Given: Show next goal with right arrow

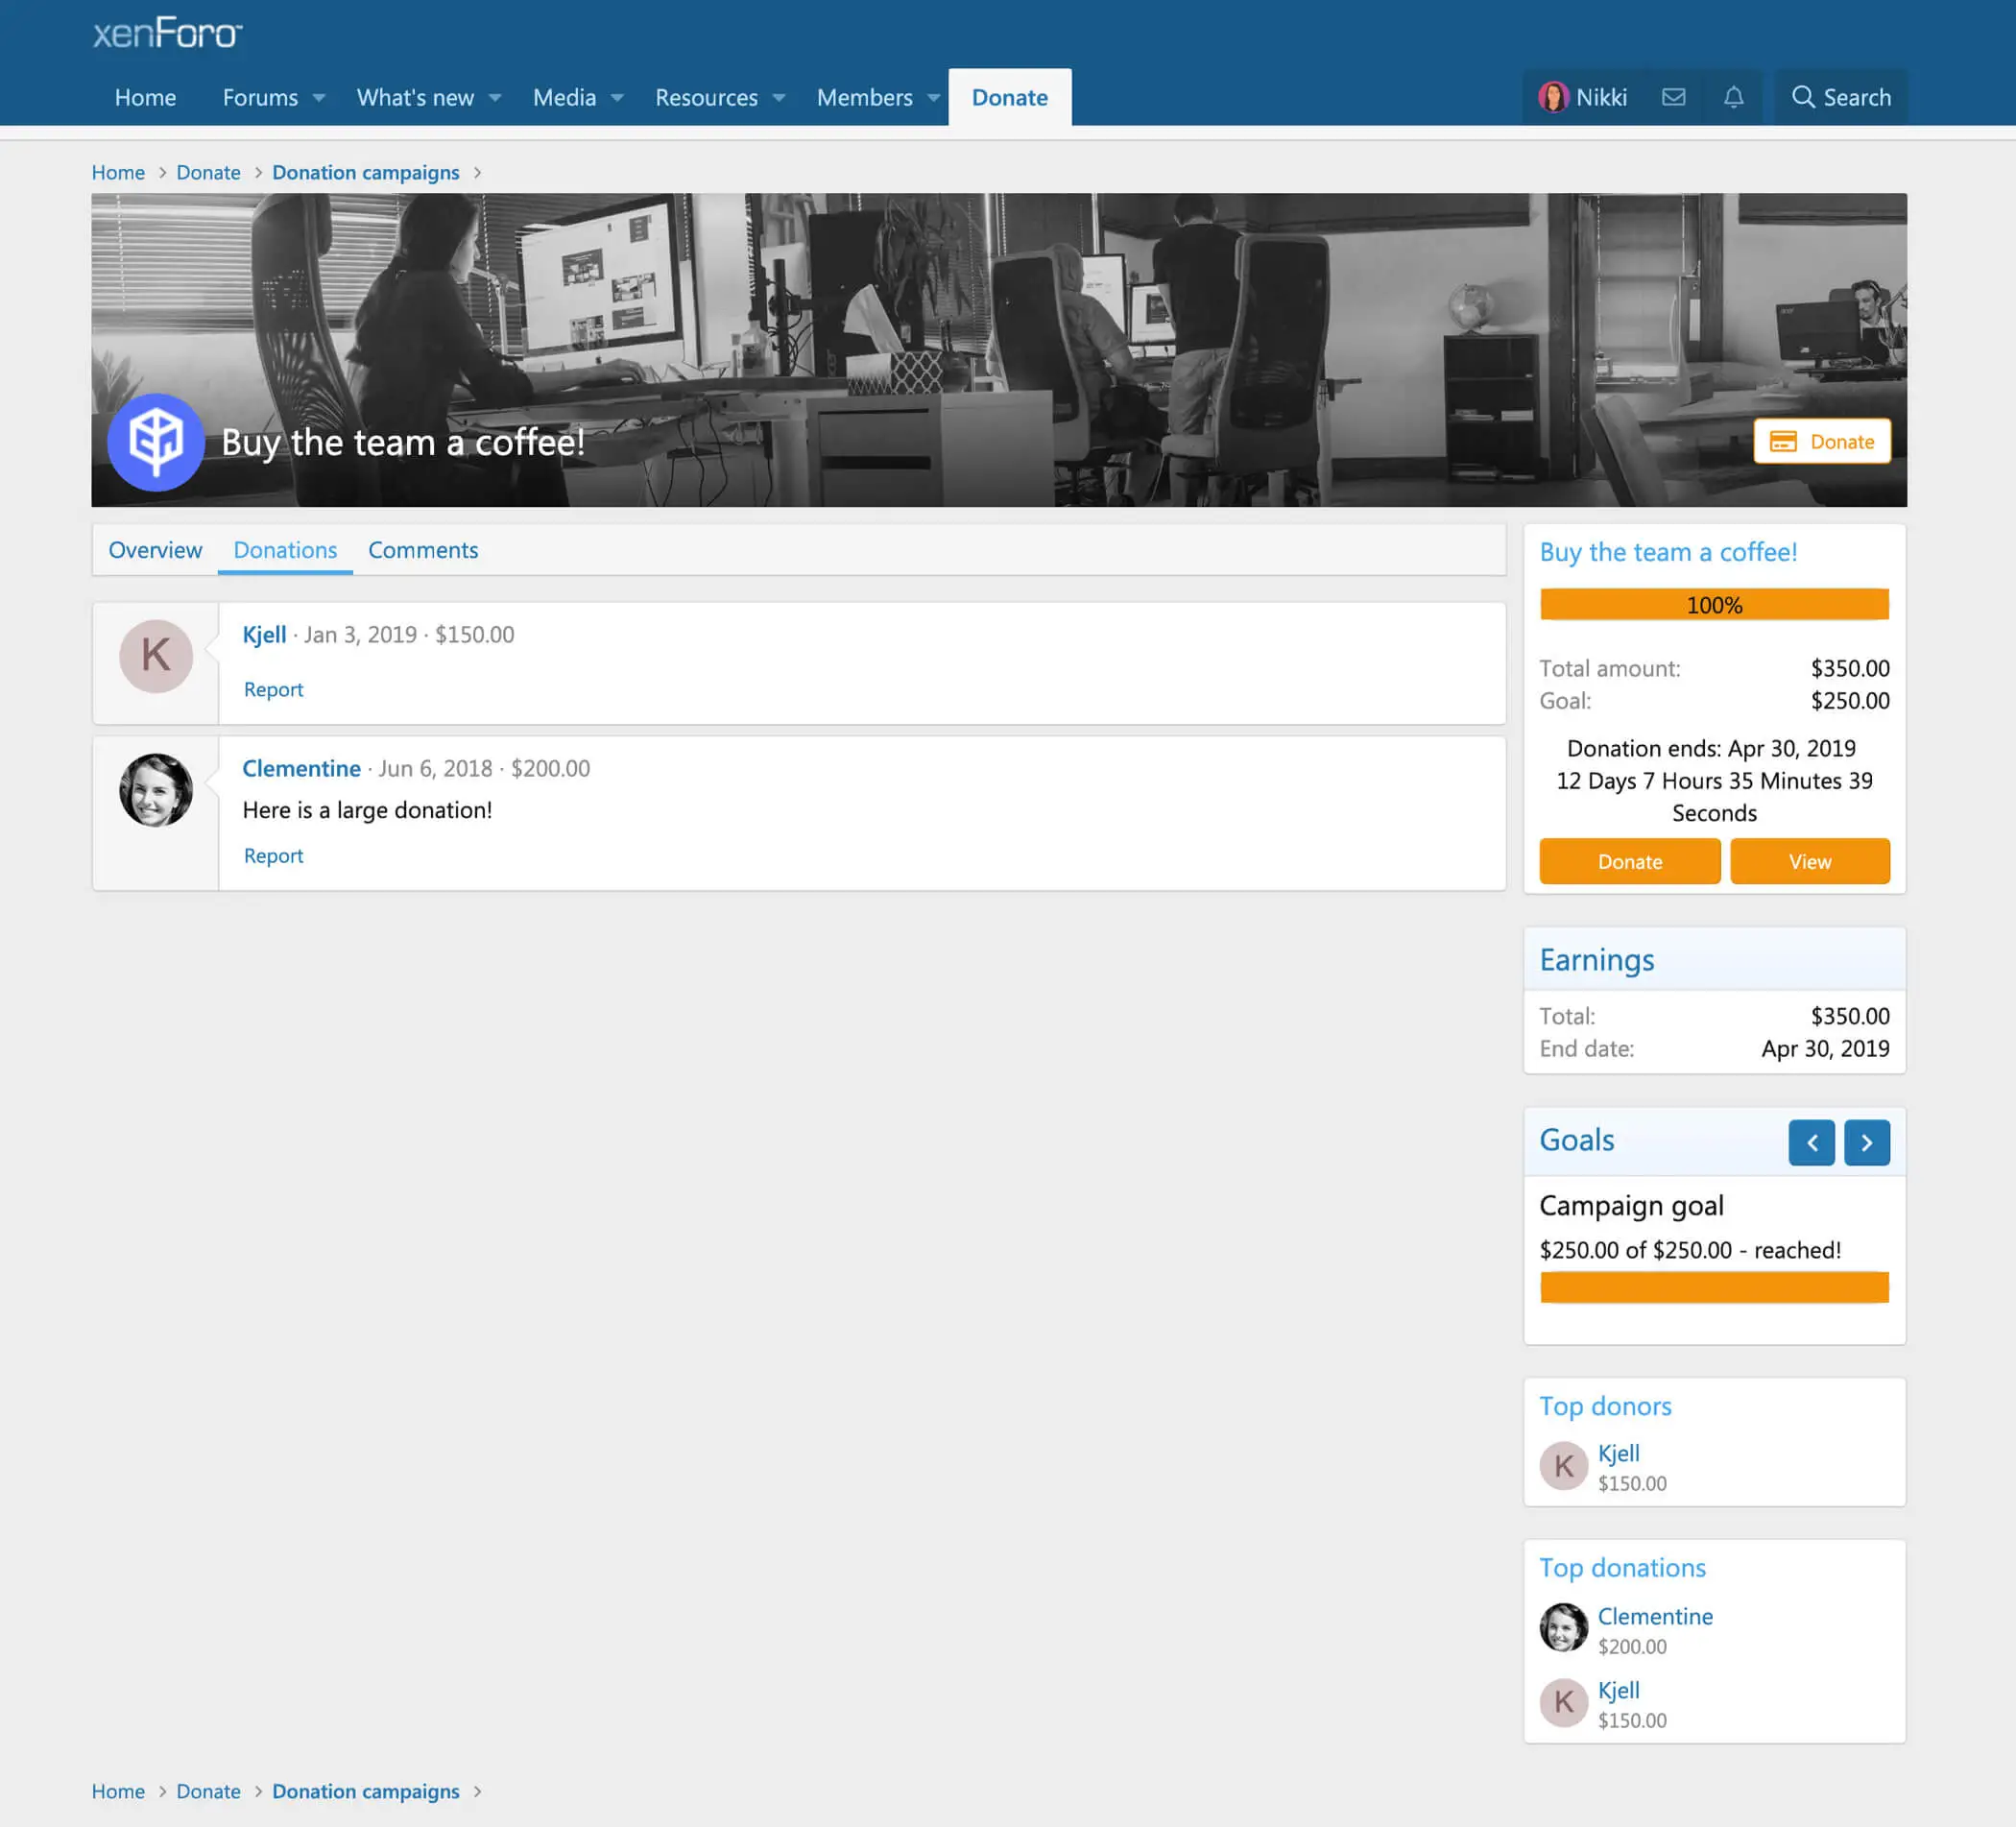Looking at the screenshot, I should coord(1866,1142).
